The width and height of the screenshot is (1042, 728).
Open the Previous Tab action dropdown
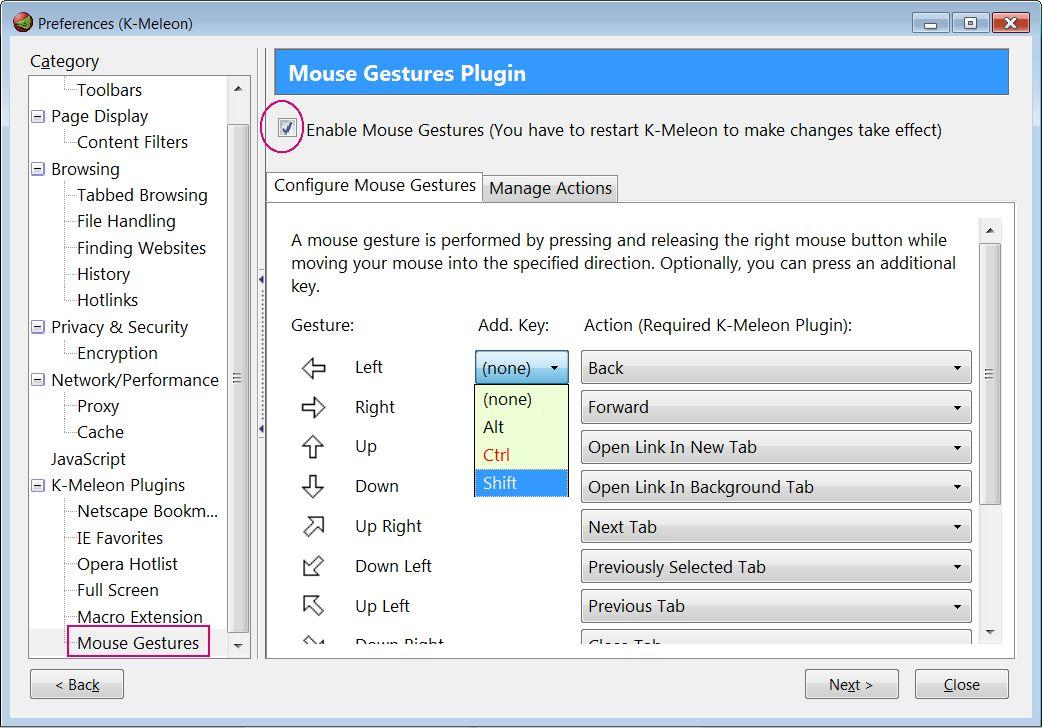point(776,606)
